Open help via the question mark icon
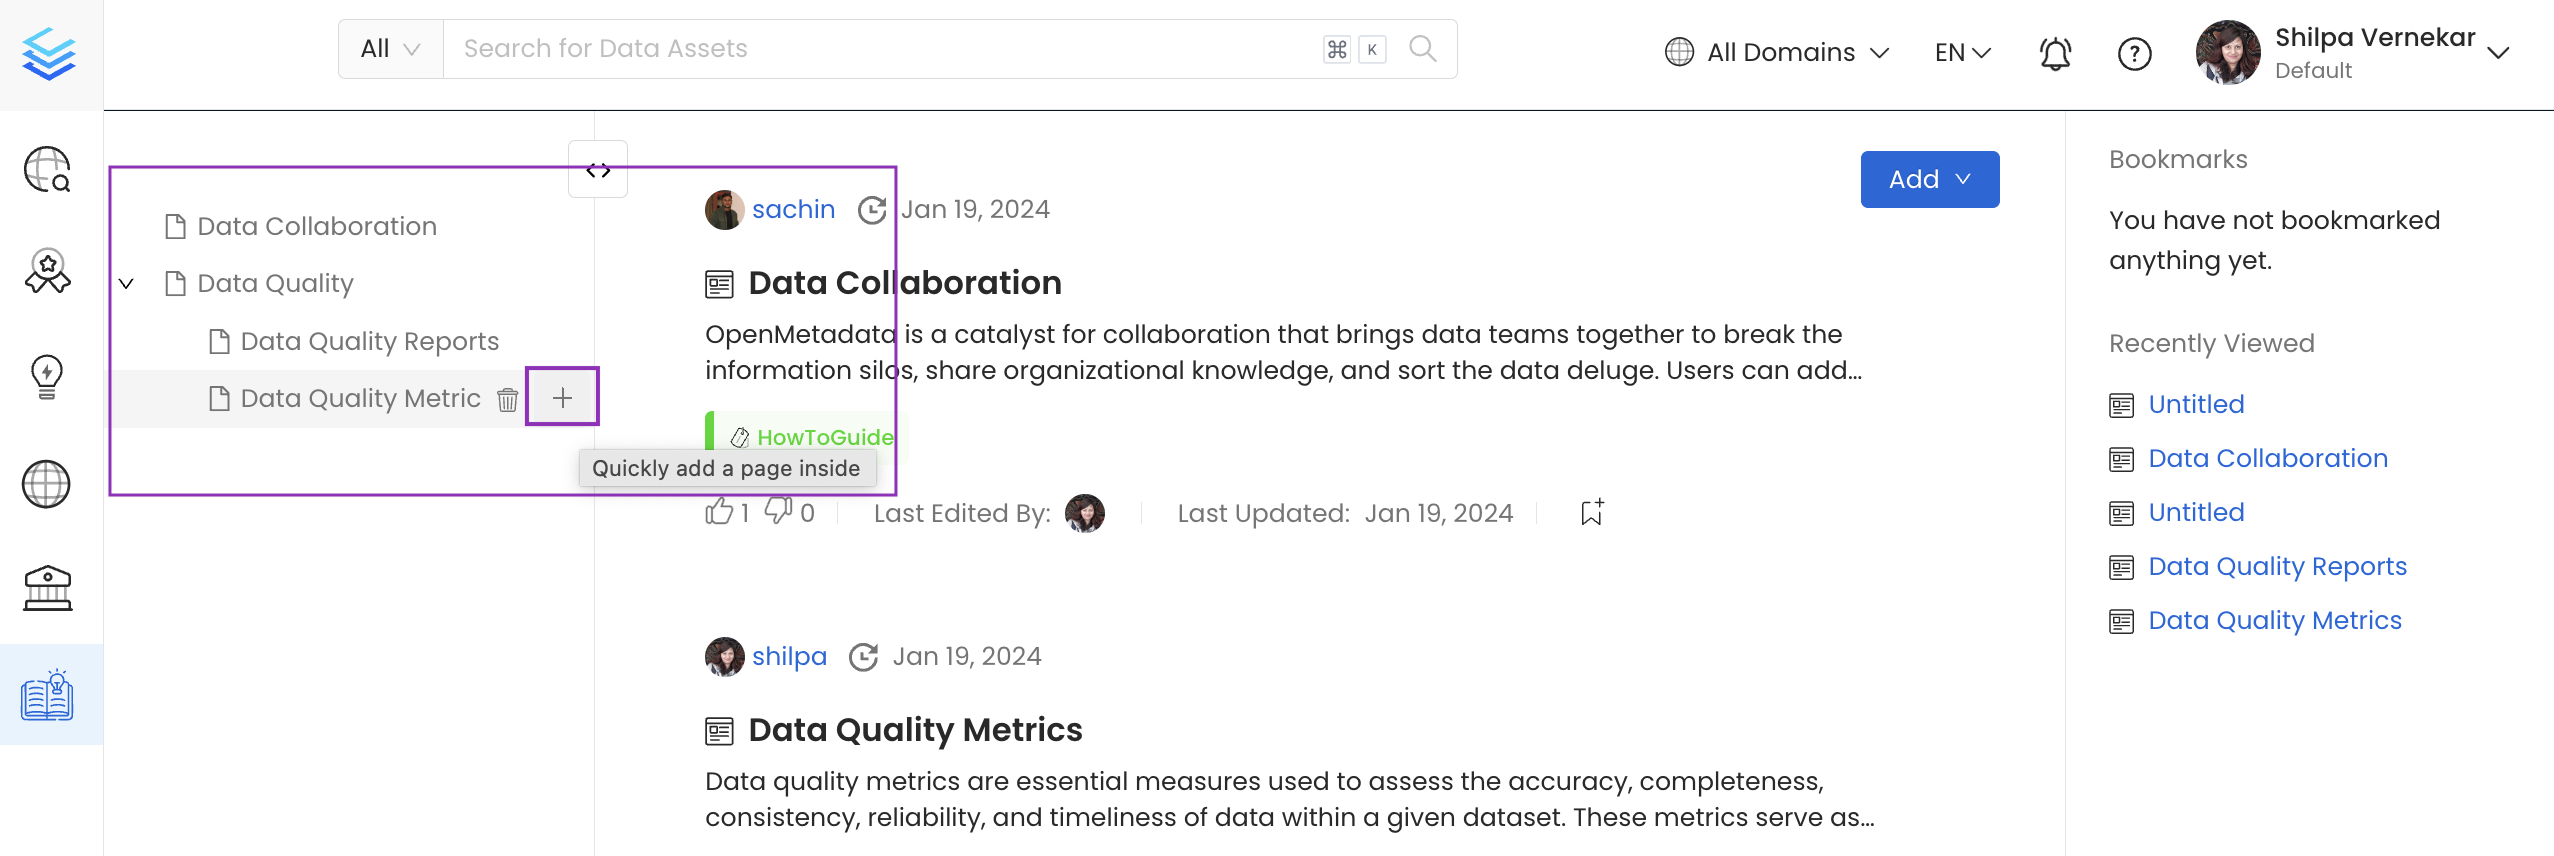Screen dimensions: 2554x856 pos(2135,53)
